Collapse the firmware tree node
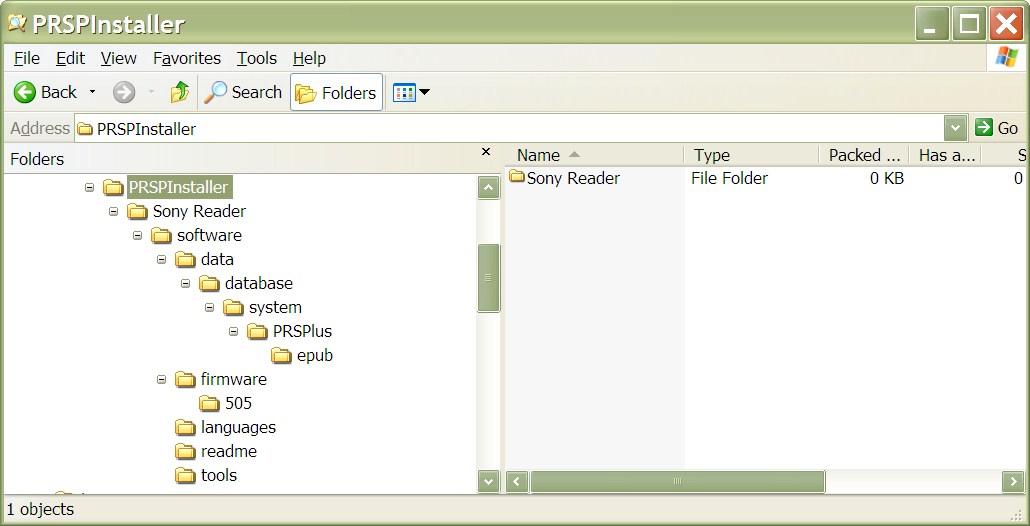Screen dimensions: 1030x526 162,380
